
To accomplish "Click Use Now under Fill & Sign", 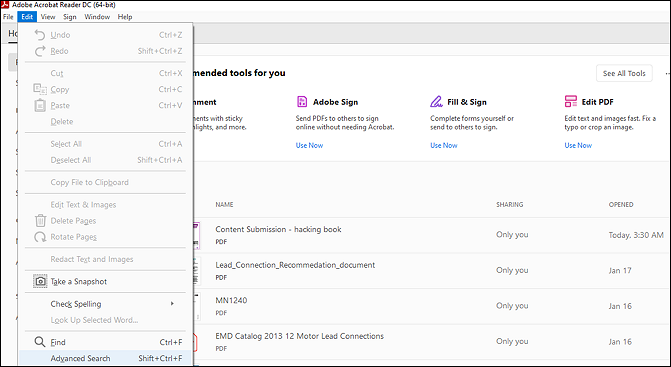I will (444, 145).
